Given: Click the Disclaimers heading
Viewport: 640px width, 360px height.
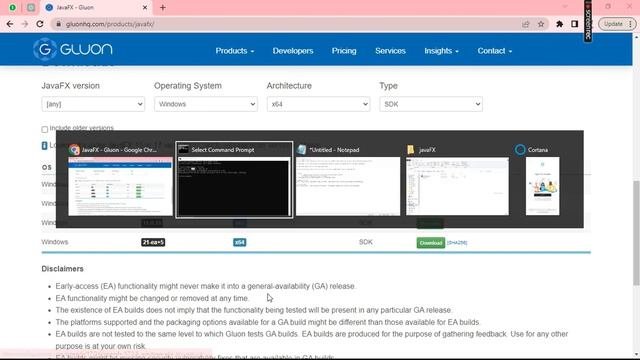Looking at the screenshot, I should point(62,269).
